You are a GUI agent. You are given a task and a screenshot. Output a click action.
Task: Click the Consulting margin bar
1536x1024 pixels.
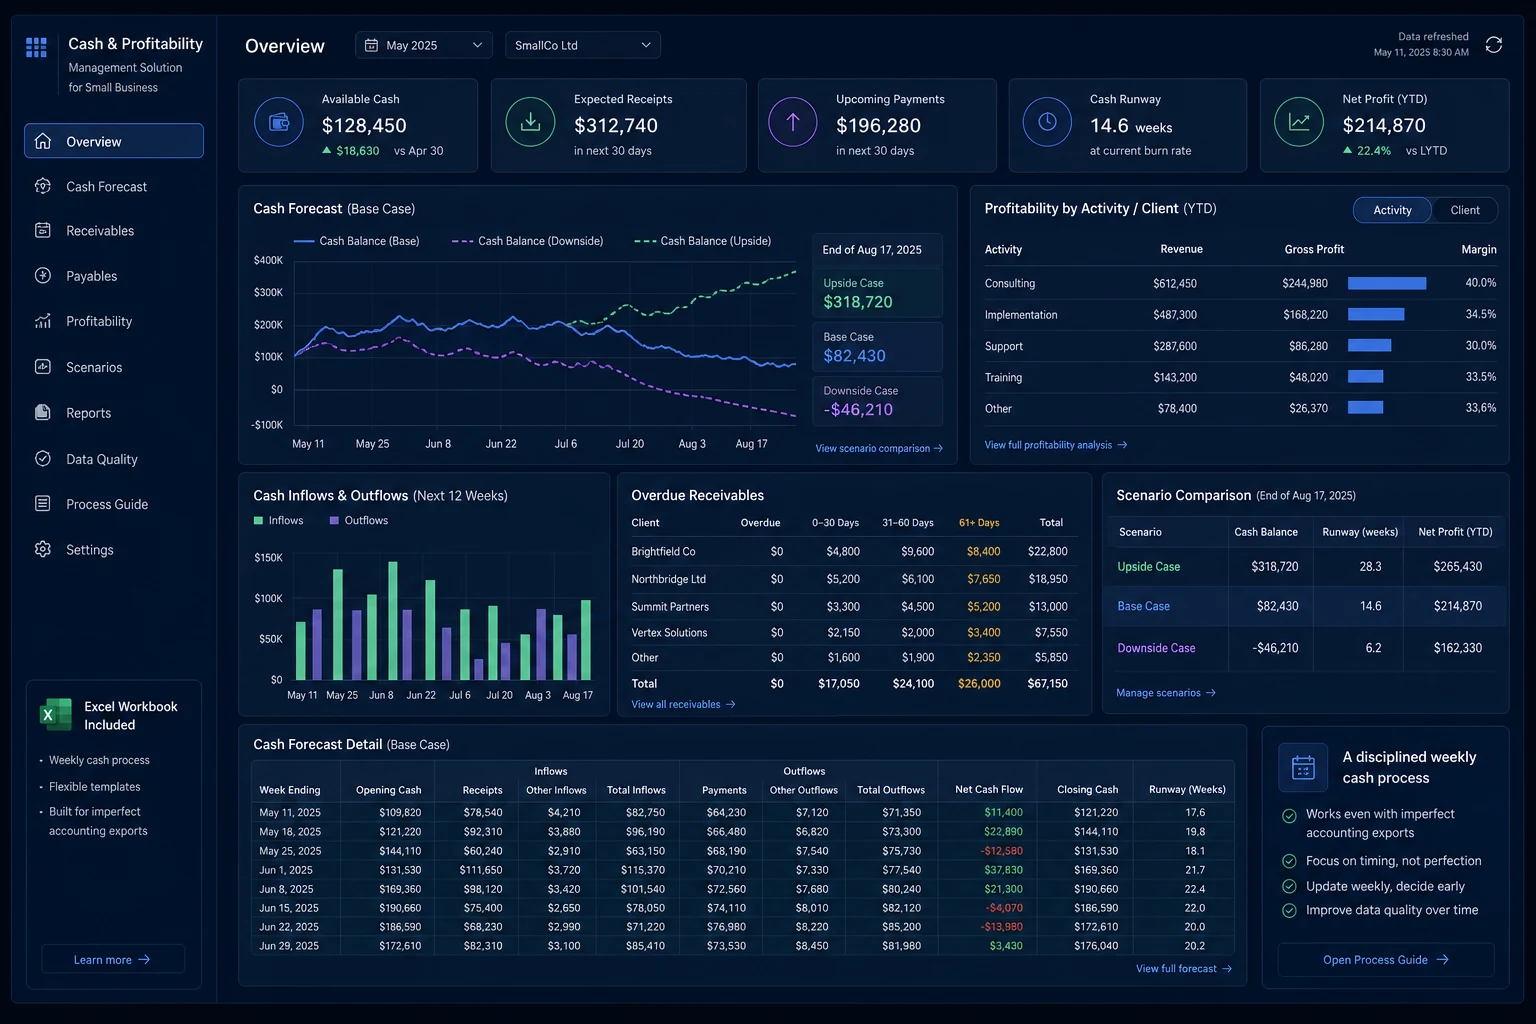pyautogui.click(x=1387, y=283)
